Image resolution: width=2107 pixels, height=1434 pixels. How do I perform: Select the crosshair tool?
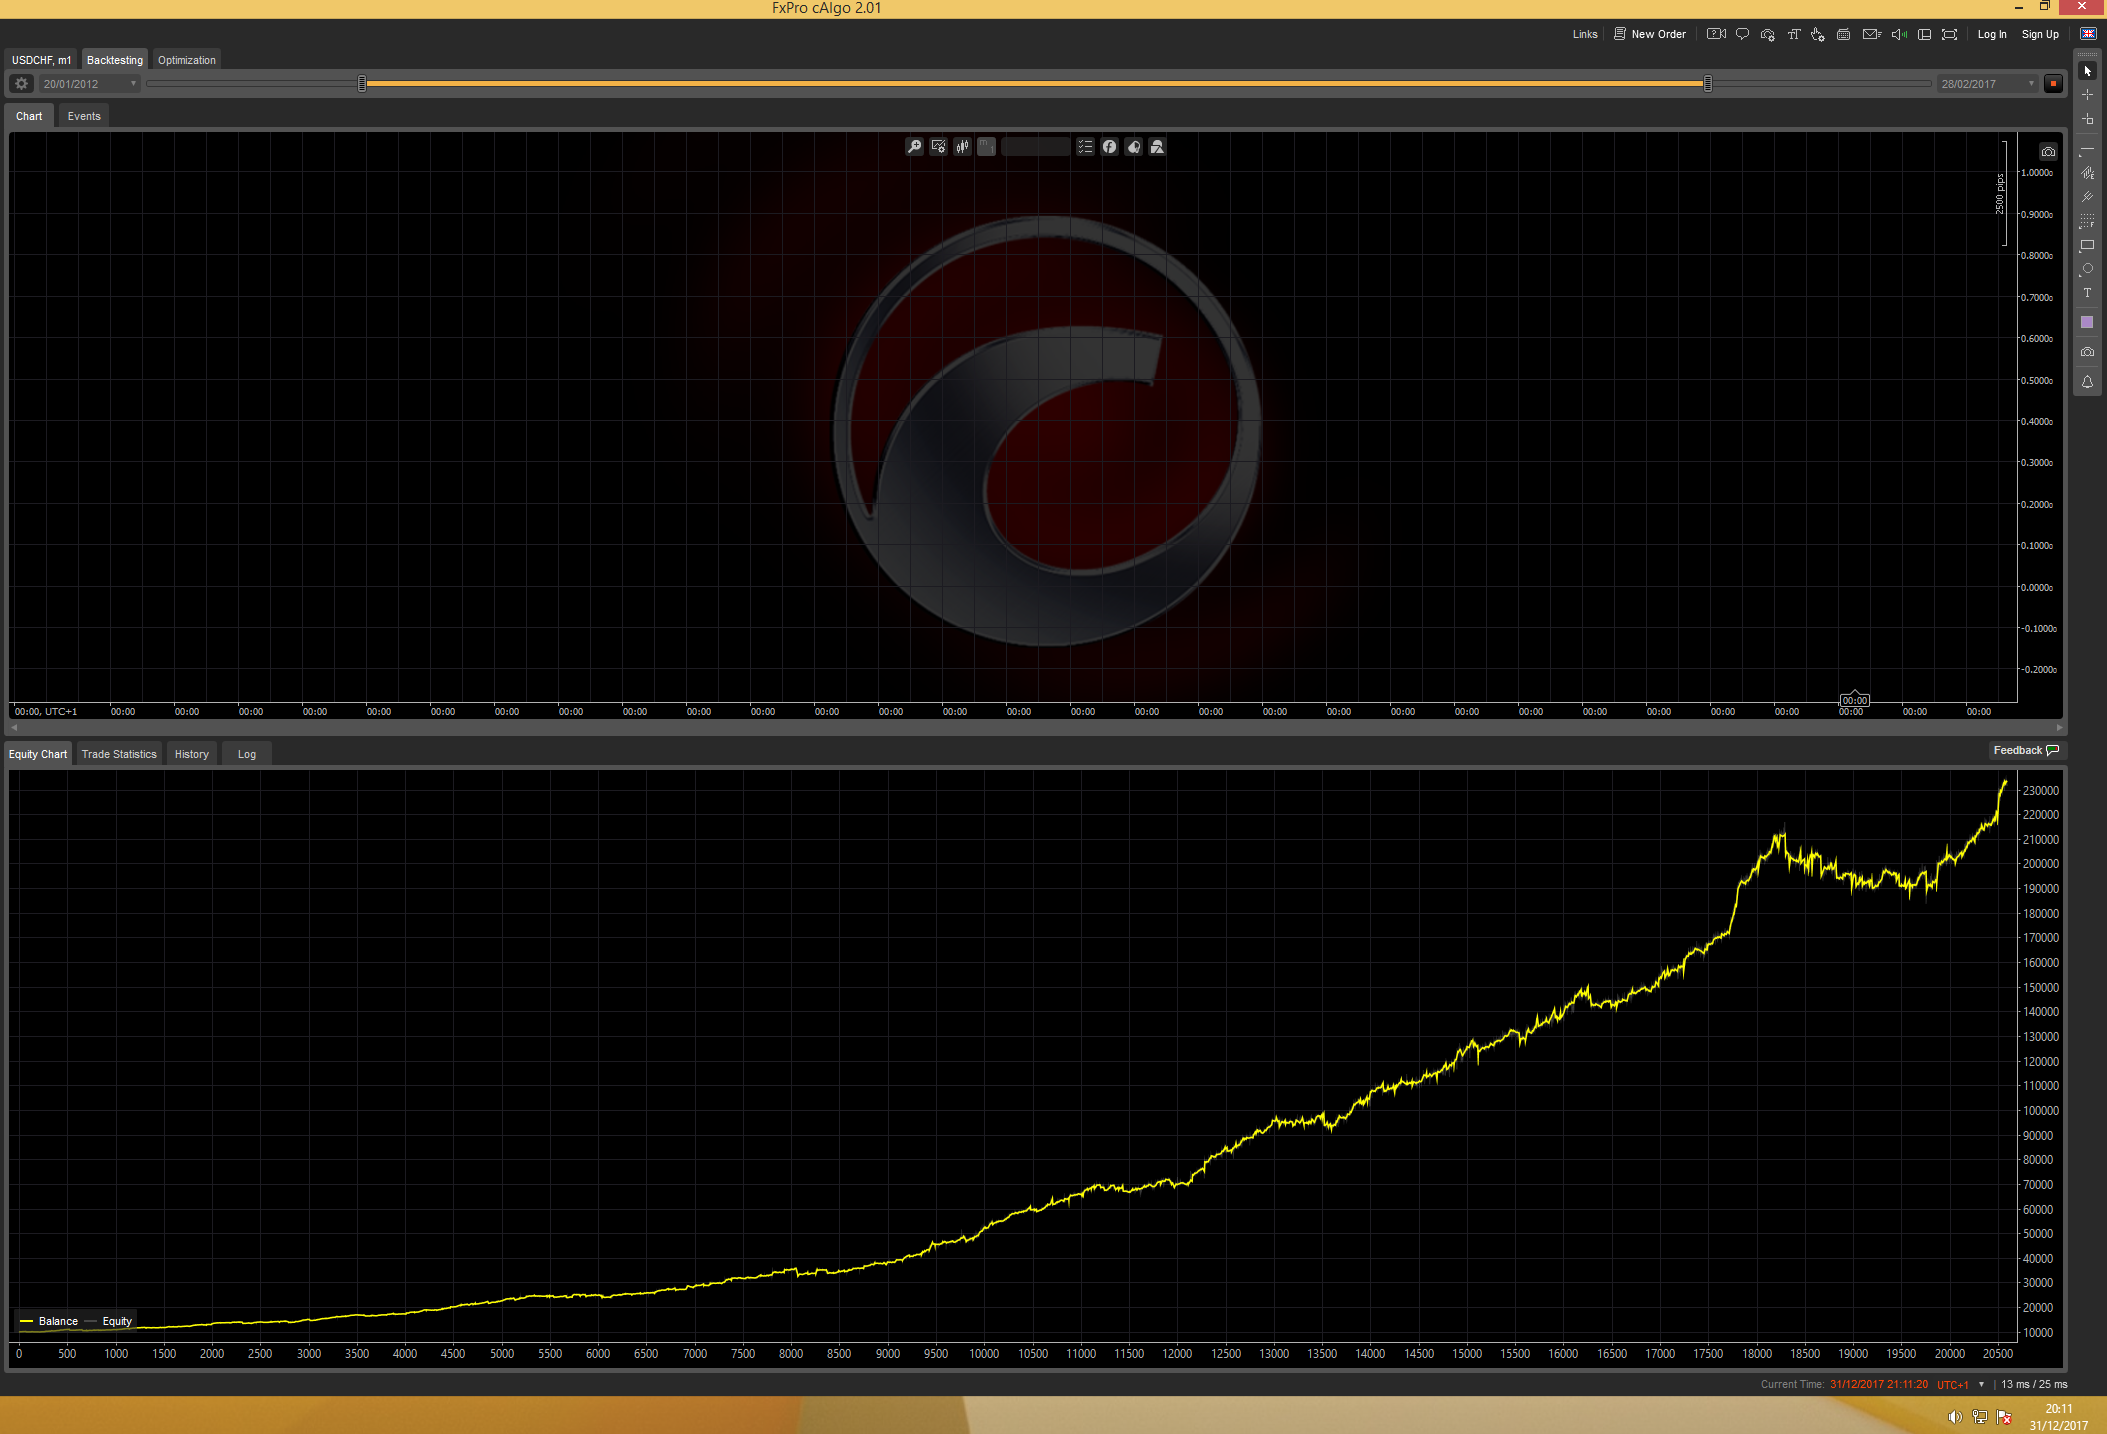coord(2087,95)
